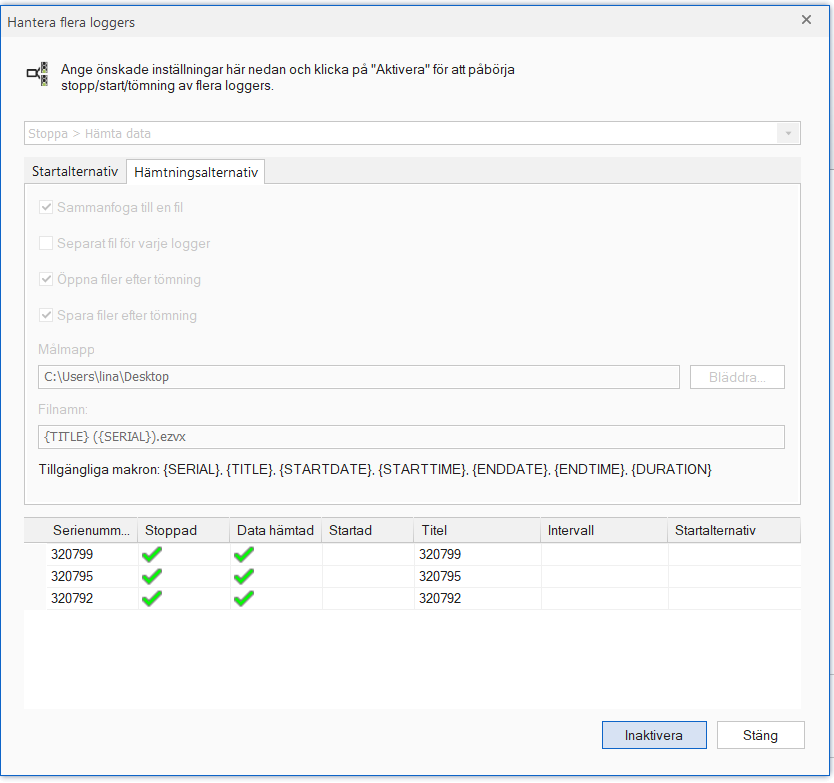
Task: Click Stoppad checkmark for logger 320799
Action: [152, 554]
